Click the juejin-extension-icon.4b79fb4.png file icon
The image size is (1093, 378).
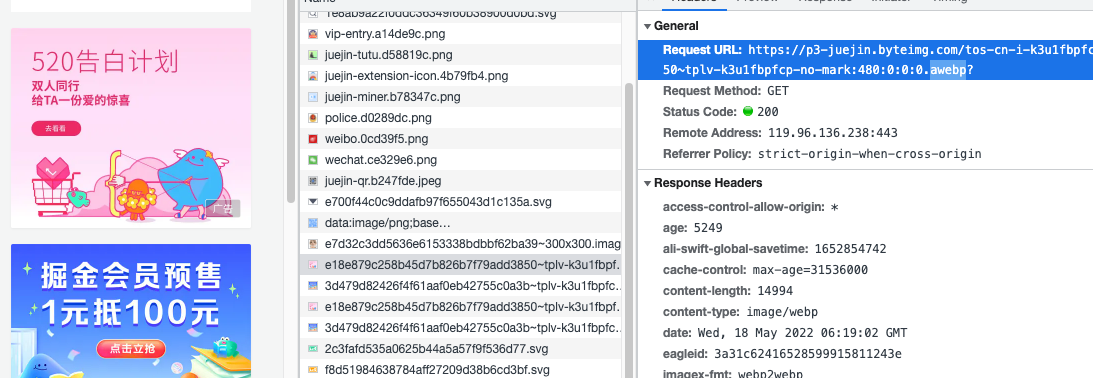coord(313,75)
